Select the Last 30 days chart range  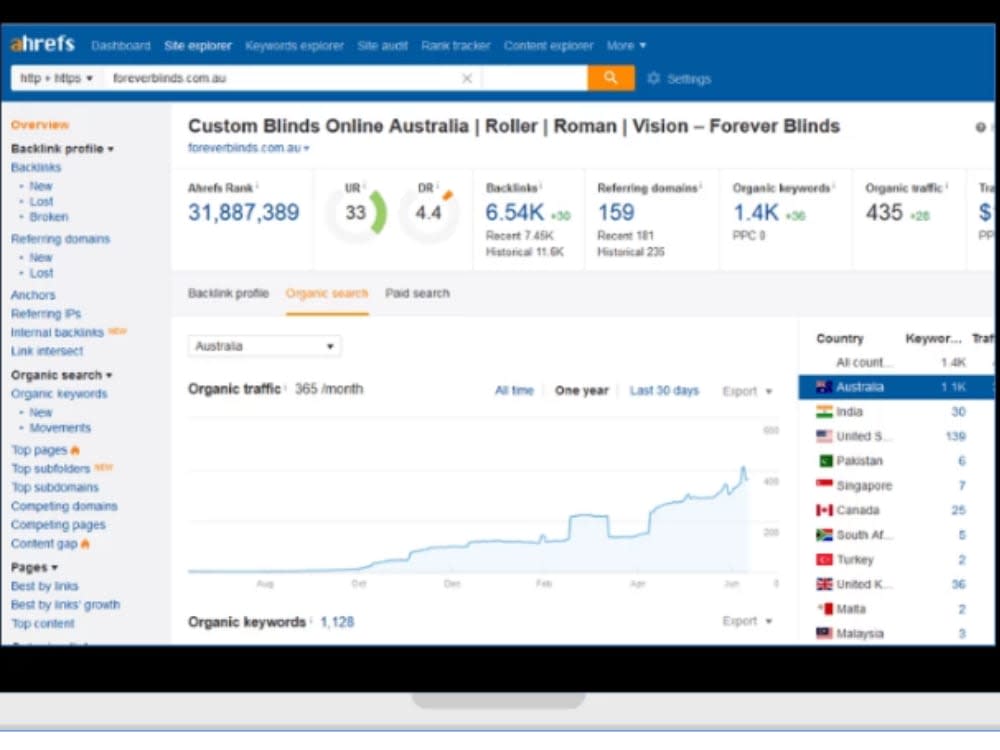click(664, 390)
